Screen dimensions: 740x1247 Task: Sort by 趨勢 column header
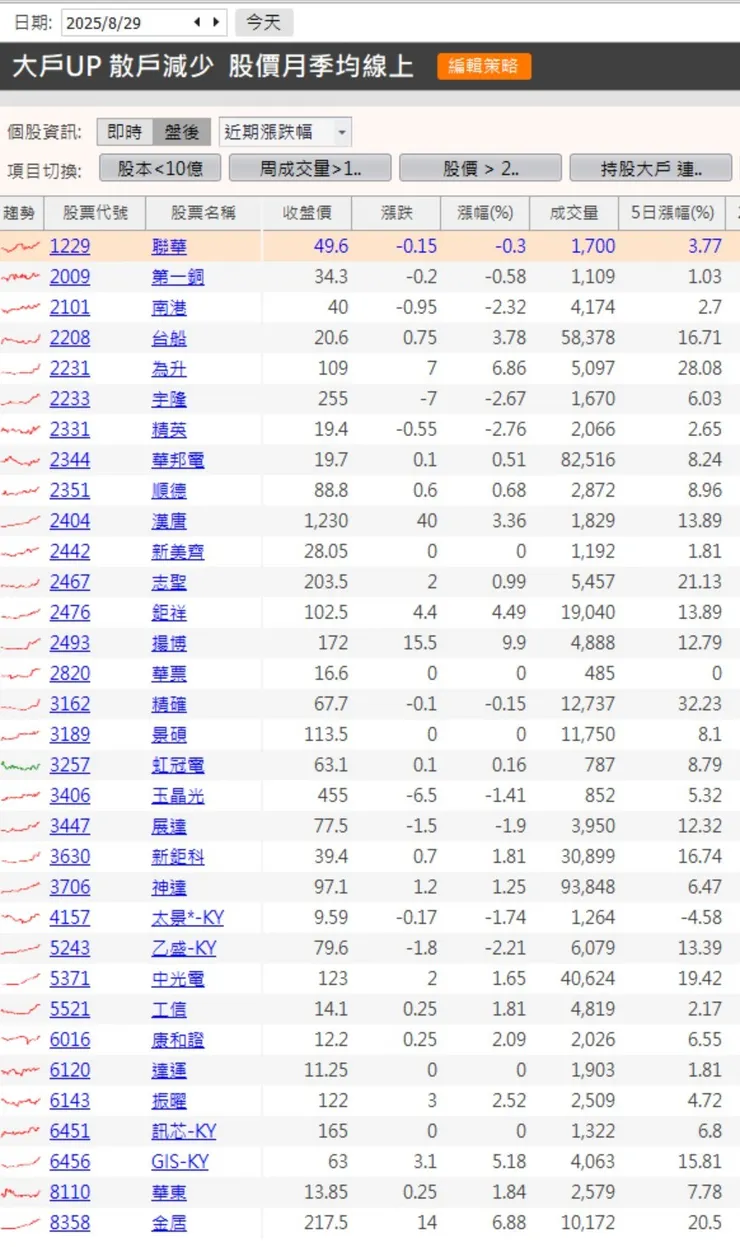point(19,213)
